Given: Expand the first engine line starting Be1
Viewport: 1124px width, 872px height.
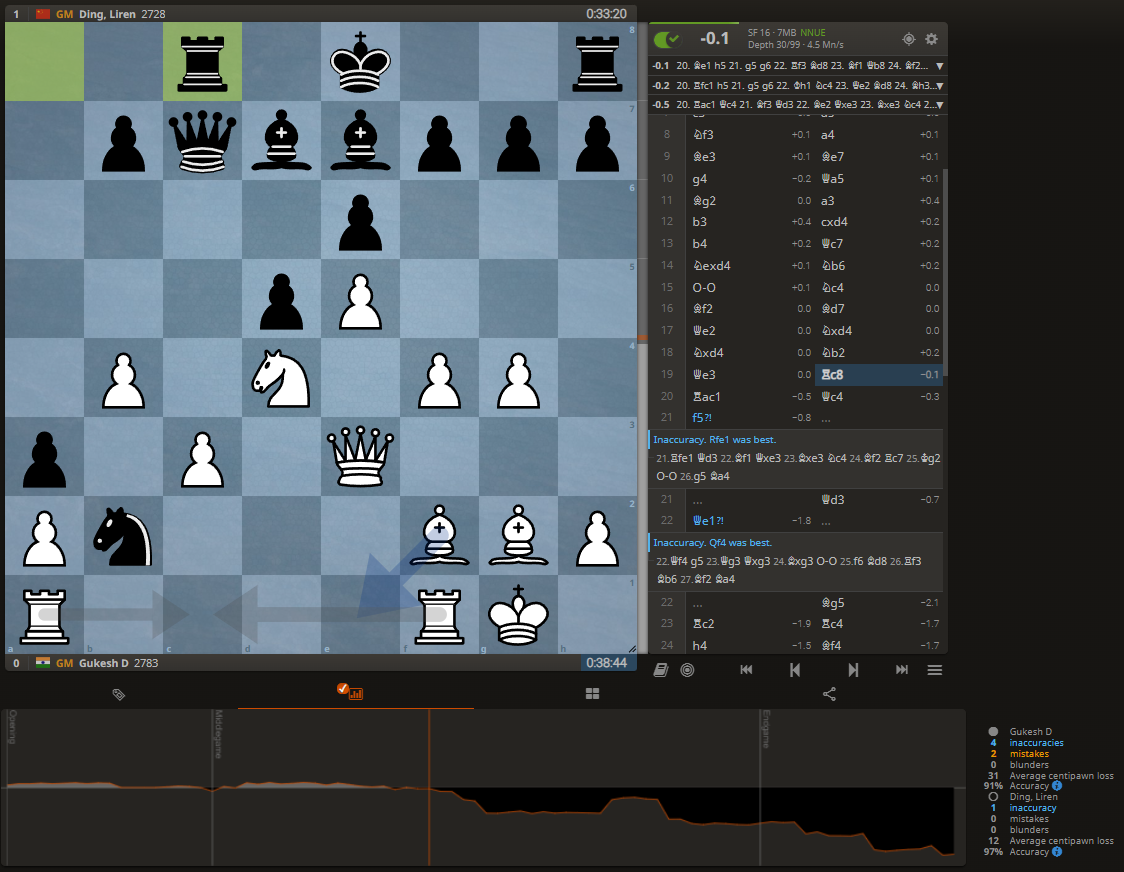Looking at the screenshot, I should 939,66.
